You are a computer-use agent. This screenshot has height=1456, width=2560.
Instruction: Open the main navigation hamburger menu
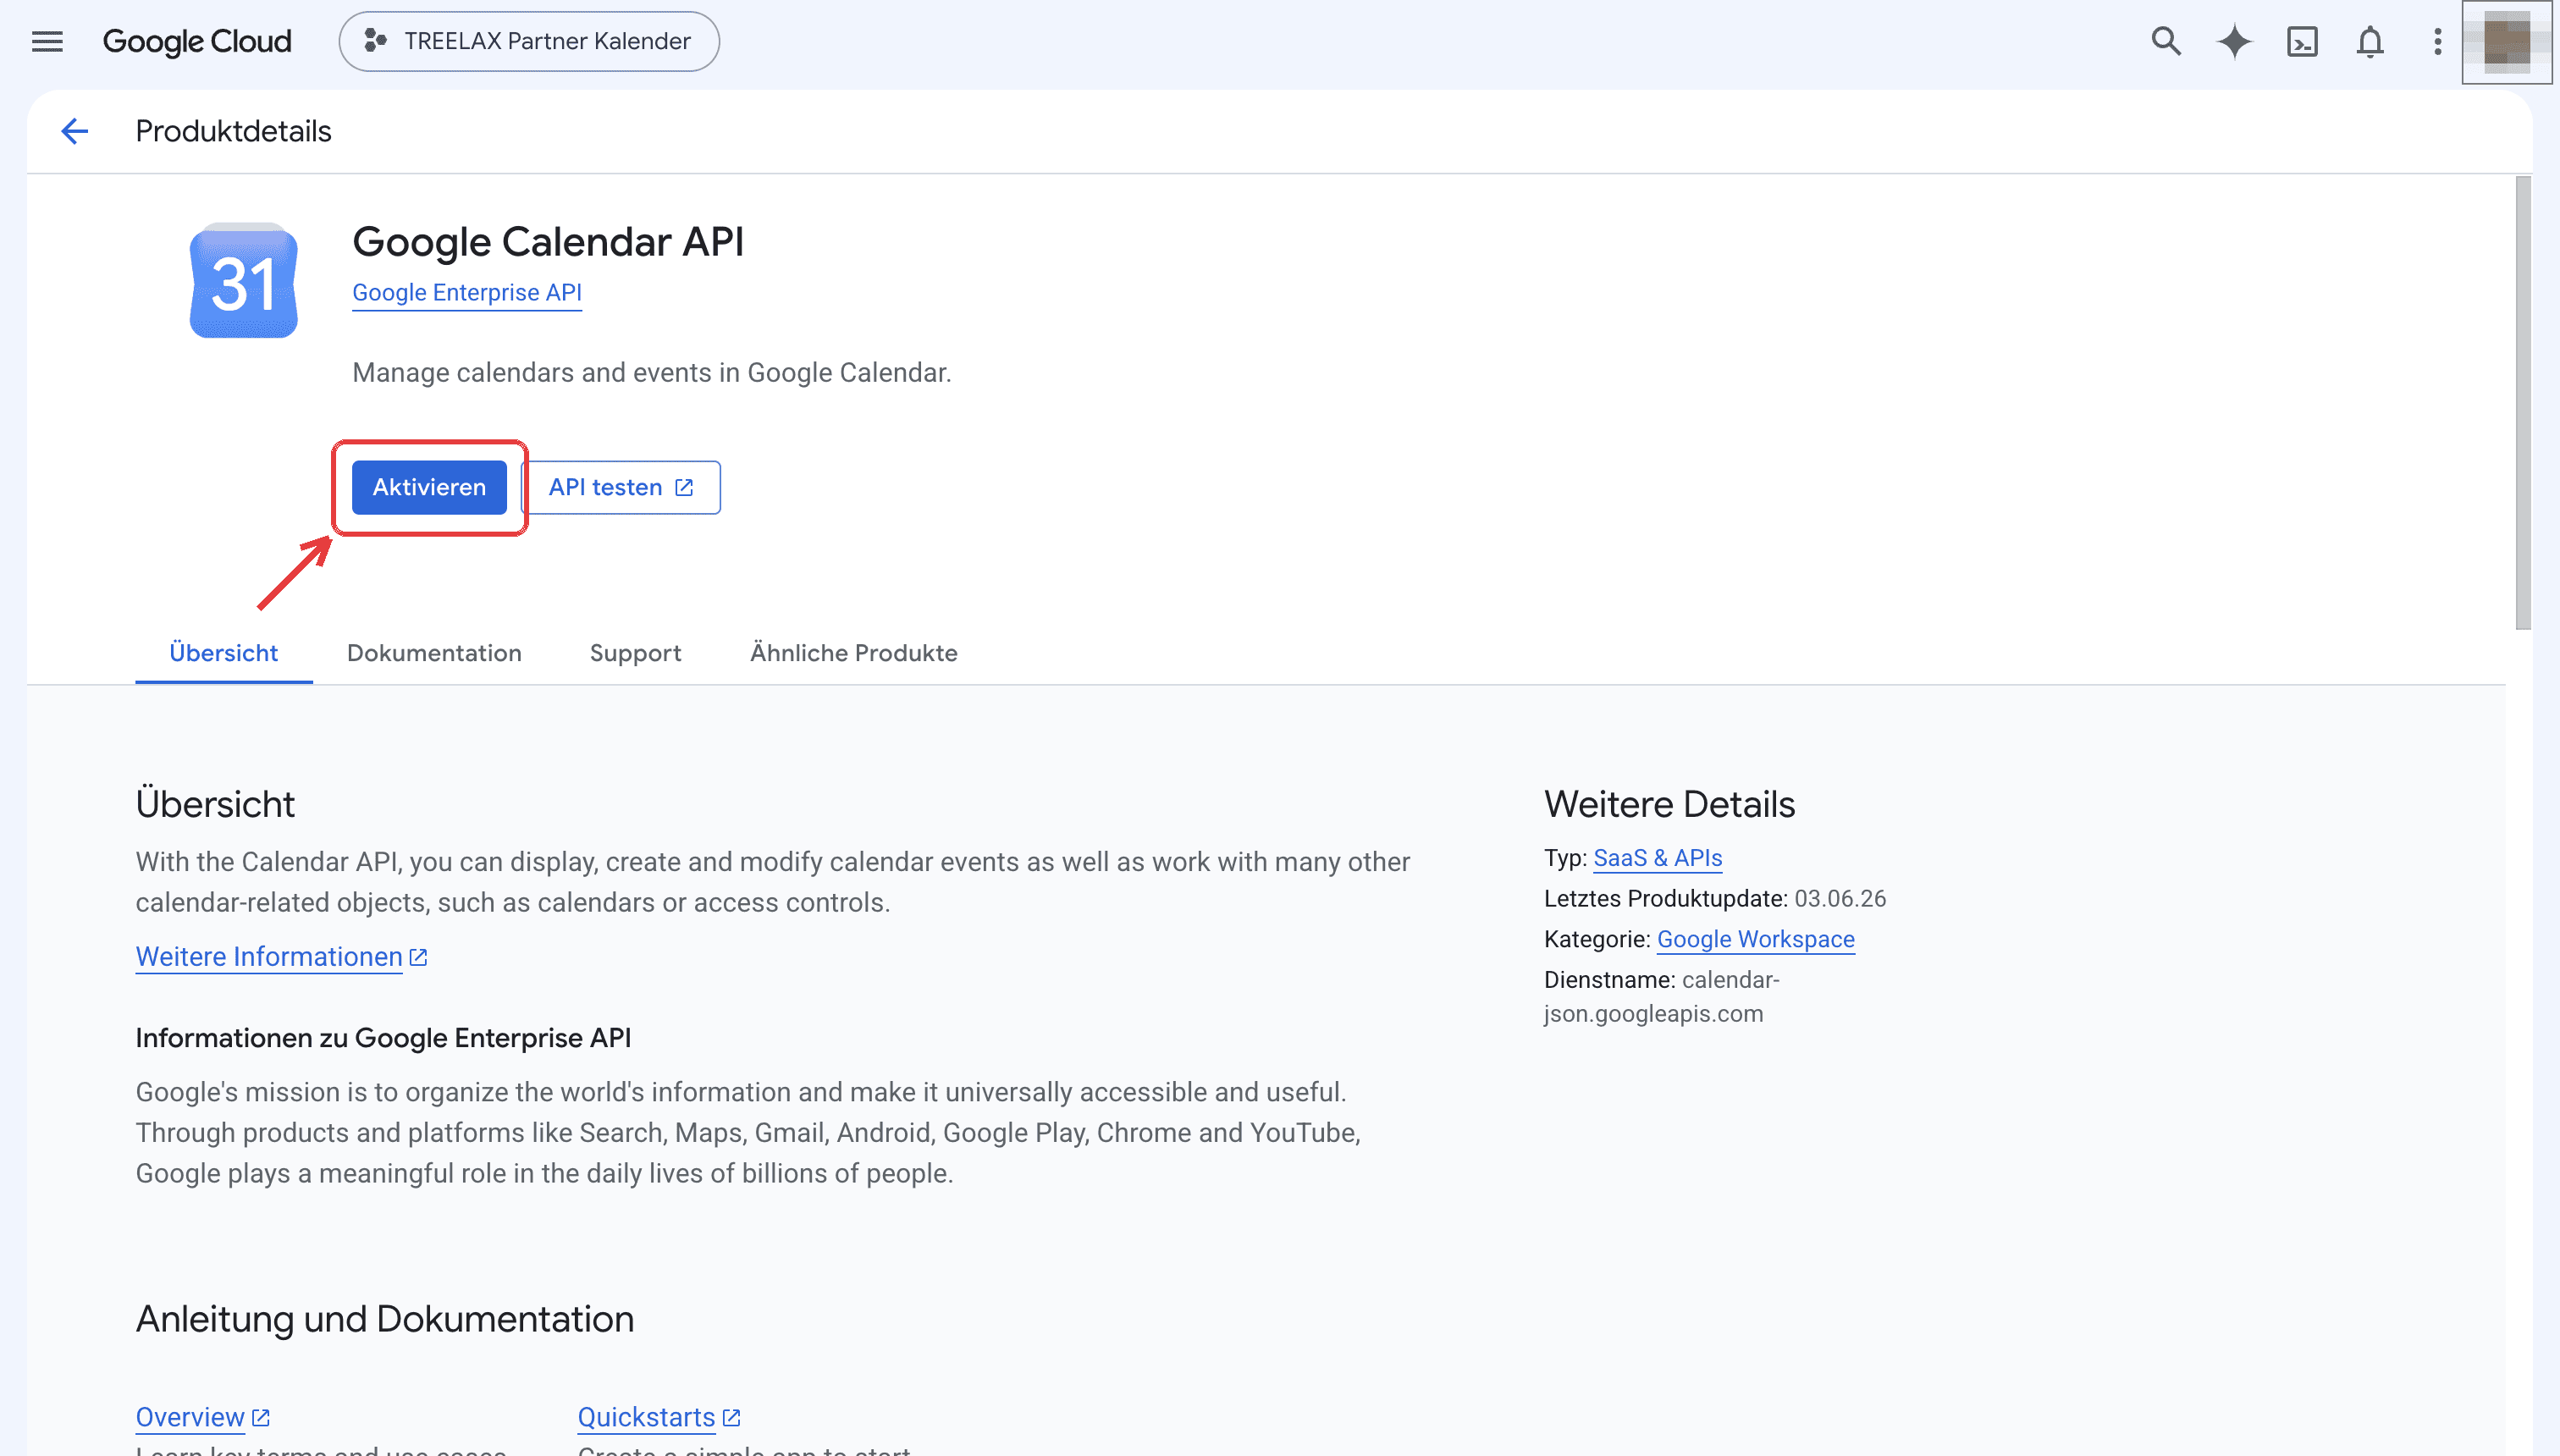click(x=47, y=41)
